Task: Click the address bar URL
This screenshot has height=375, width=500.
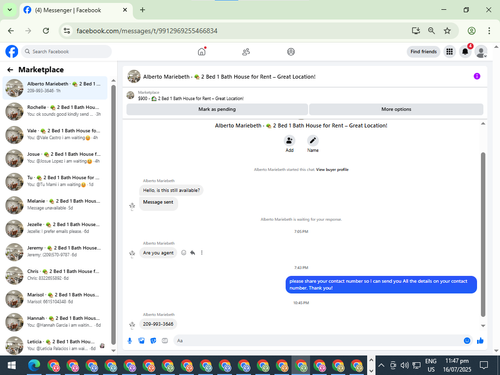Action: 147,31
